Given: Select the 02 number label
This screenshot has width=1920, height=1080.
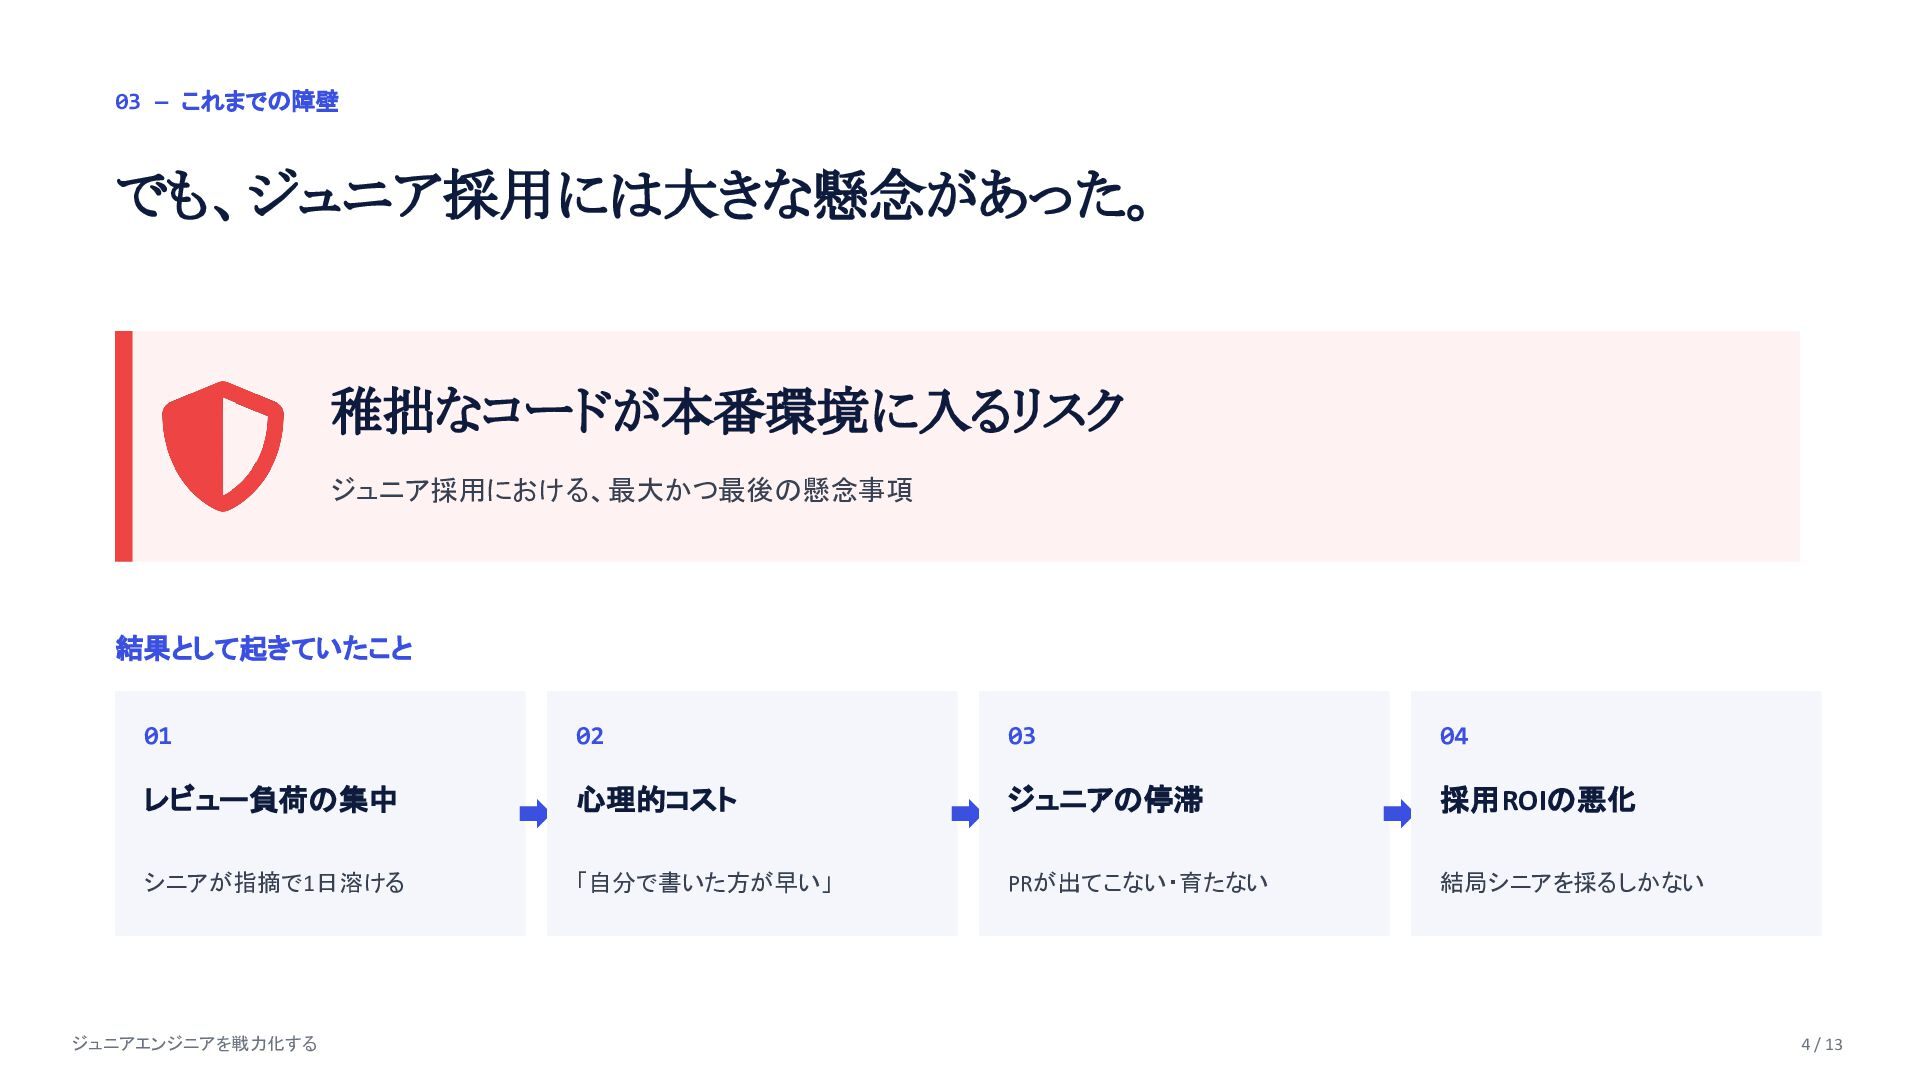Looking at the screenshot, I should [x=590, y=736].
